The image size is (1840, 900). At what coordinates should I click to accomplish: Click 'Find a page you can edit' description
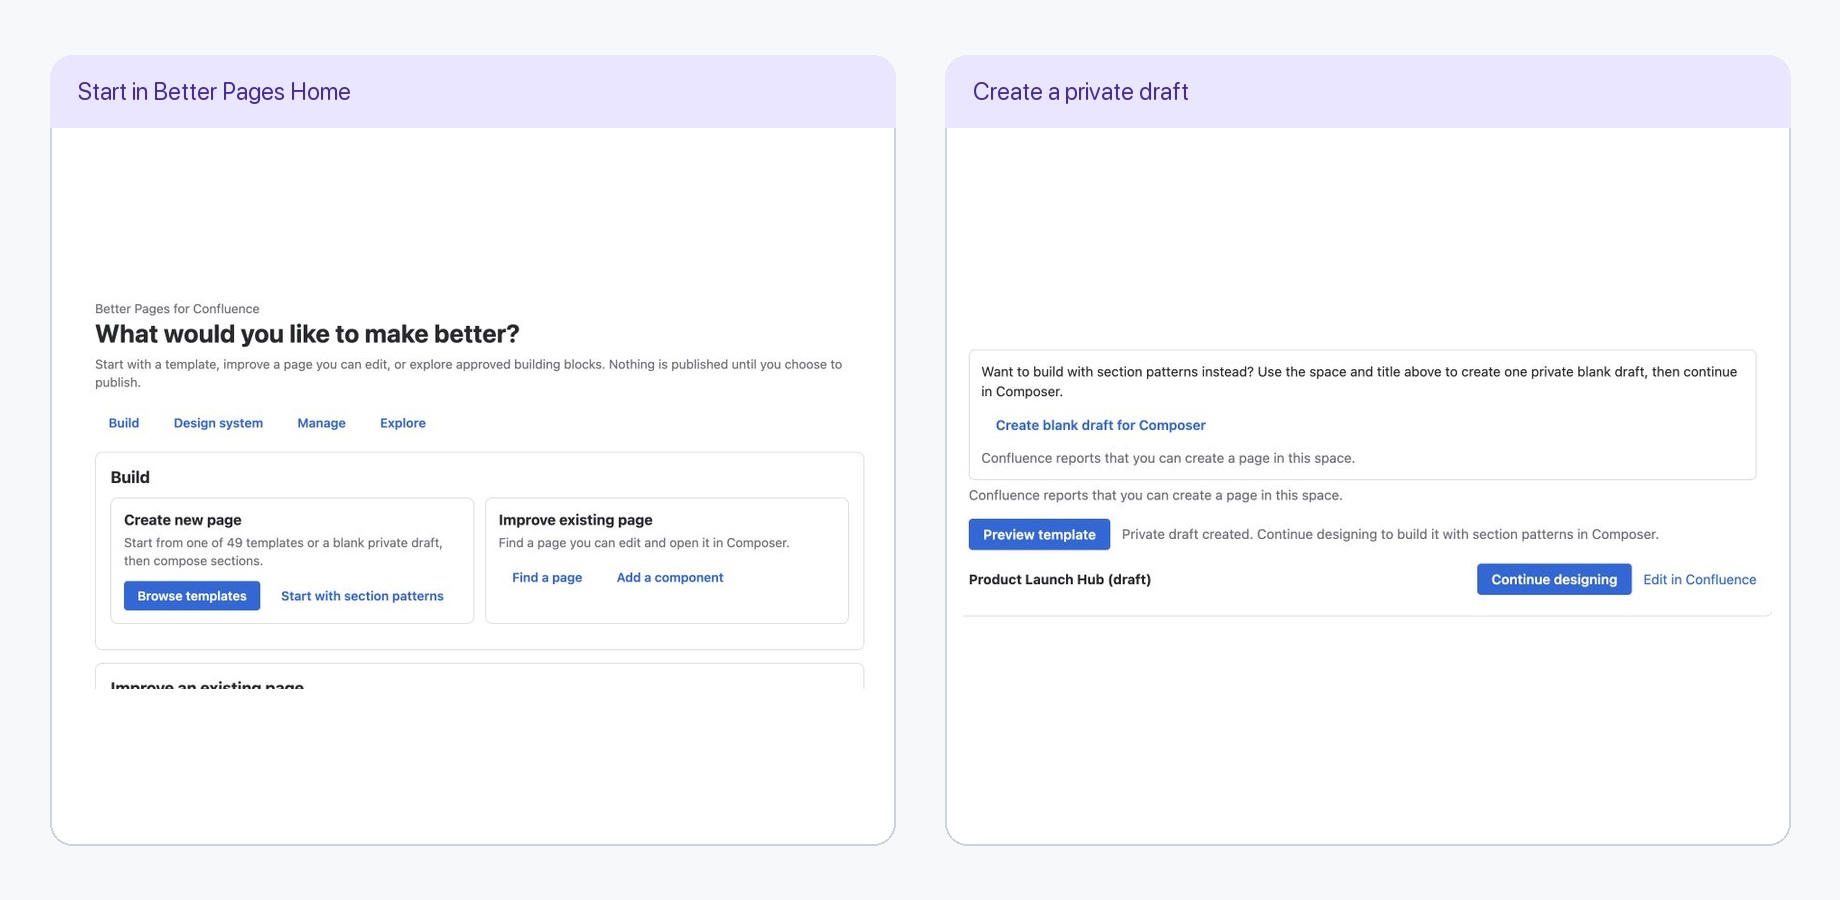(x=644, y=543)
